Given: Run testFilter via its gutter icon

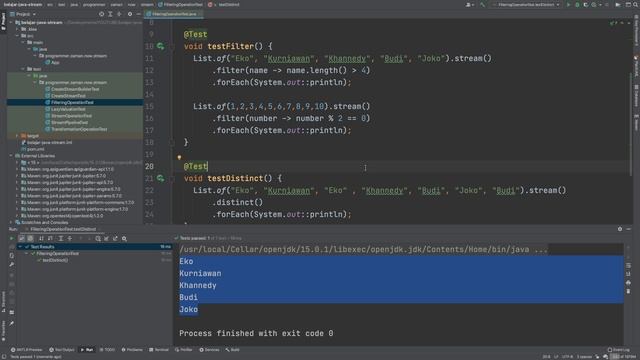Looking at the screenshot, I should (x=160, y=47).
